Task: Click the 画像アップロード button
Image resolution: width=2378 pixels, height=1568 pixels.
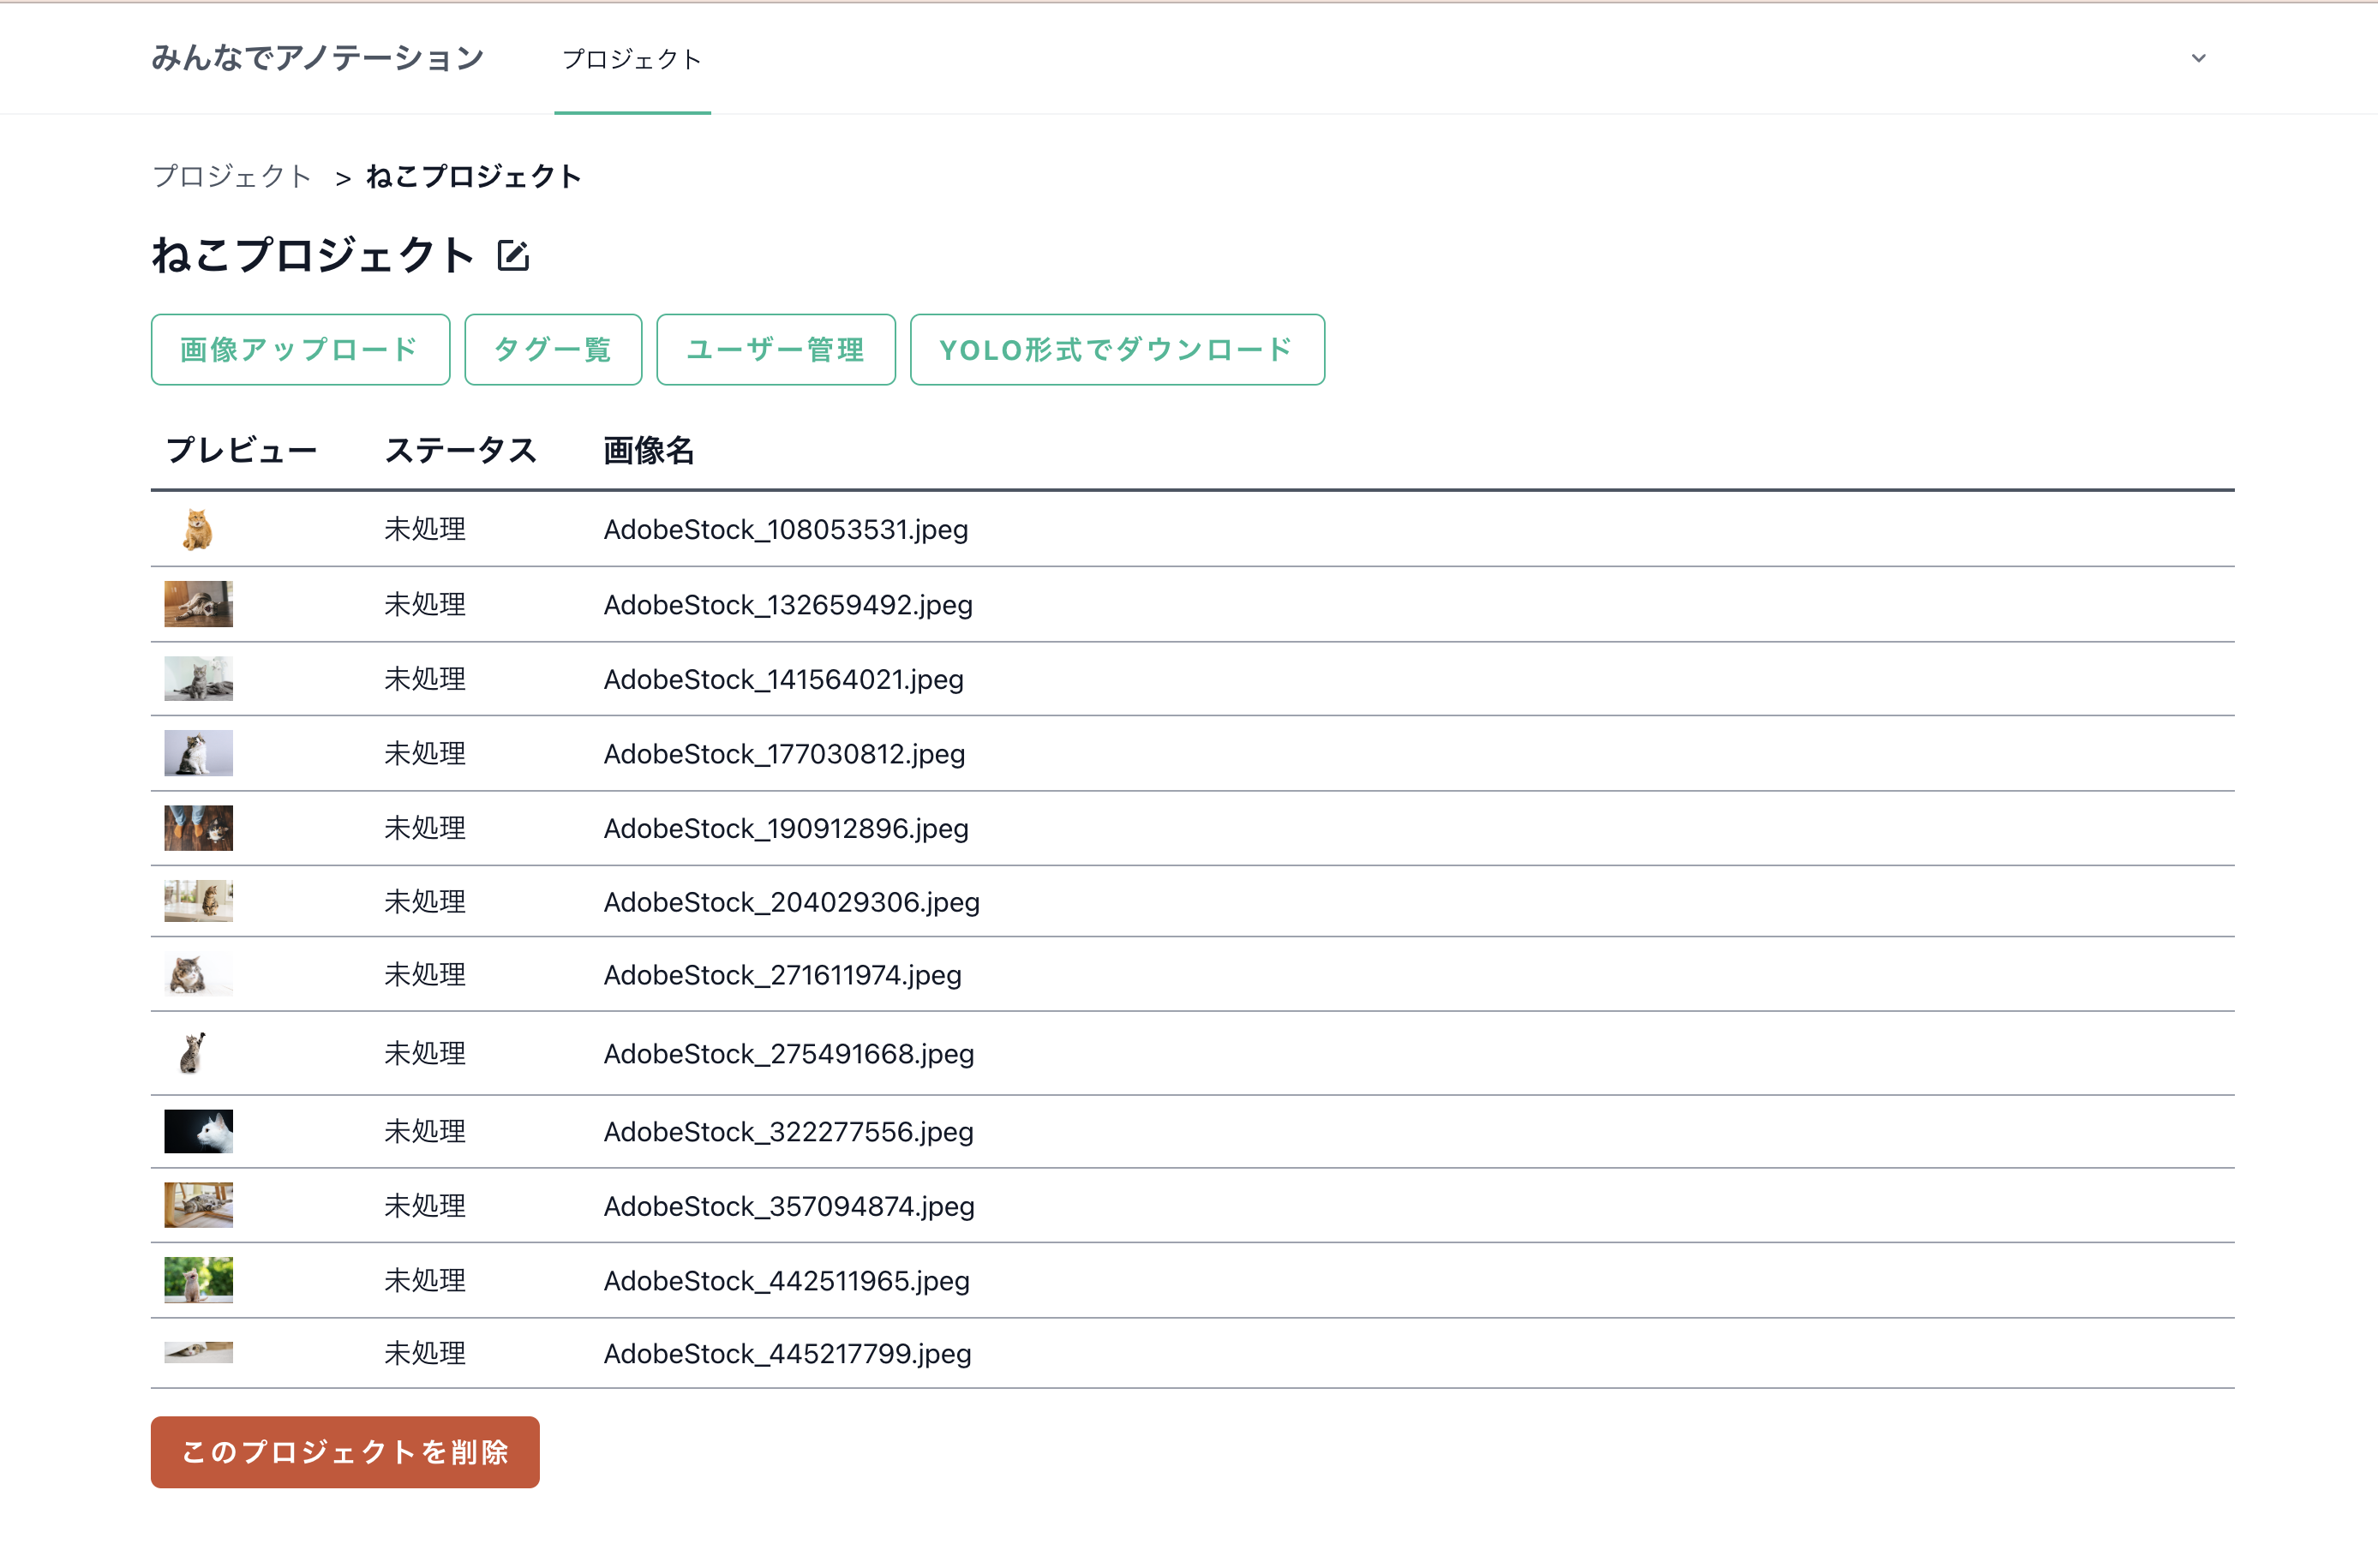Action: click(x=300, y=349)
